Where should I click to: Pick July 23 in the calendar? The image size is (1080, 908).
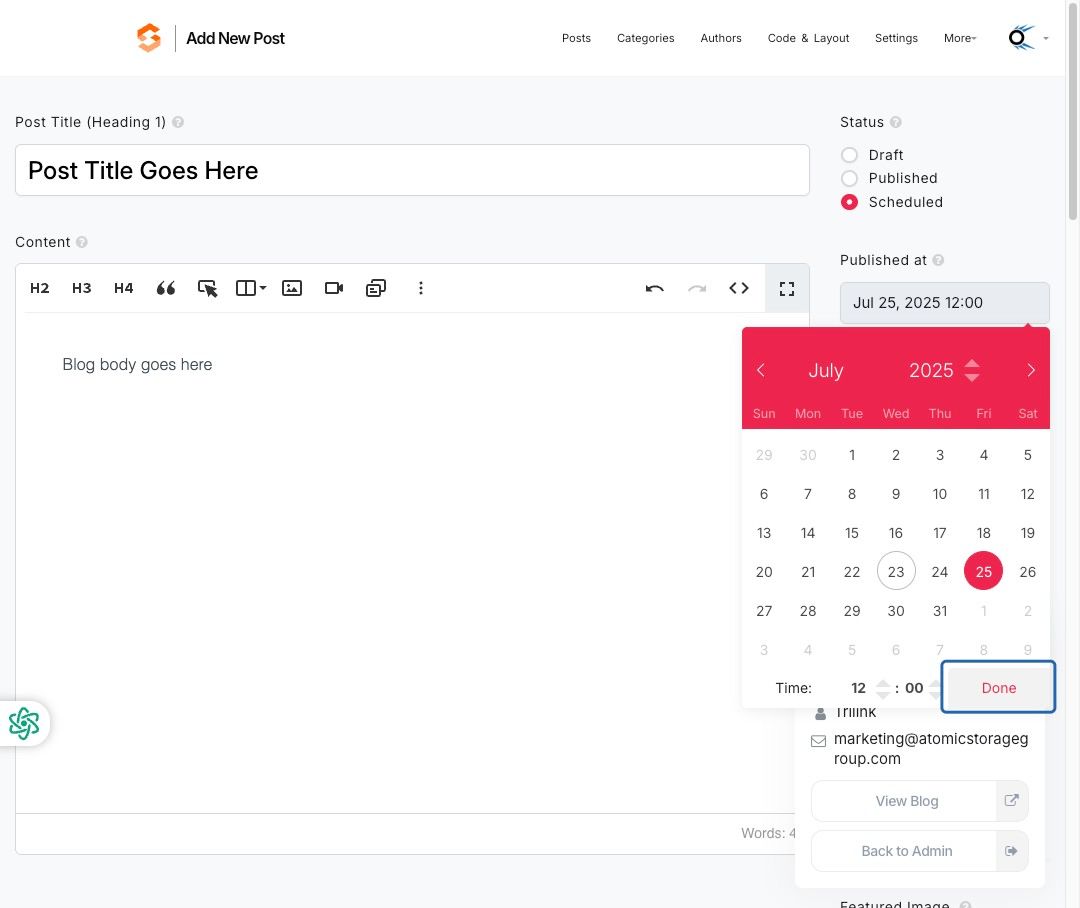tap(895, 571)
